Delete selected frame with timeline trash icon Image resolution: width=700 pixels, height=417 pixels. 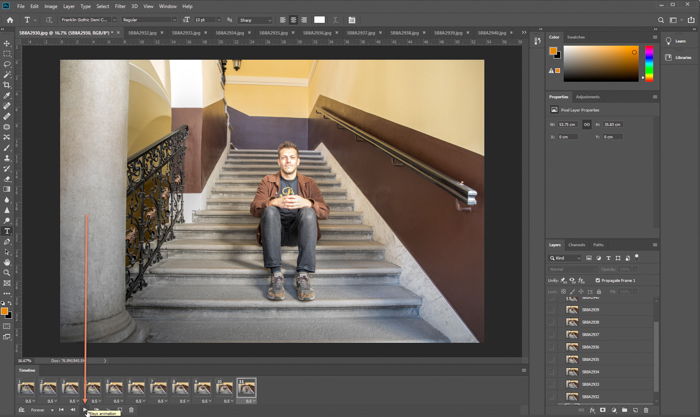tap(131, 409)
